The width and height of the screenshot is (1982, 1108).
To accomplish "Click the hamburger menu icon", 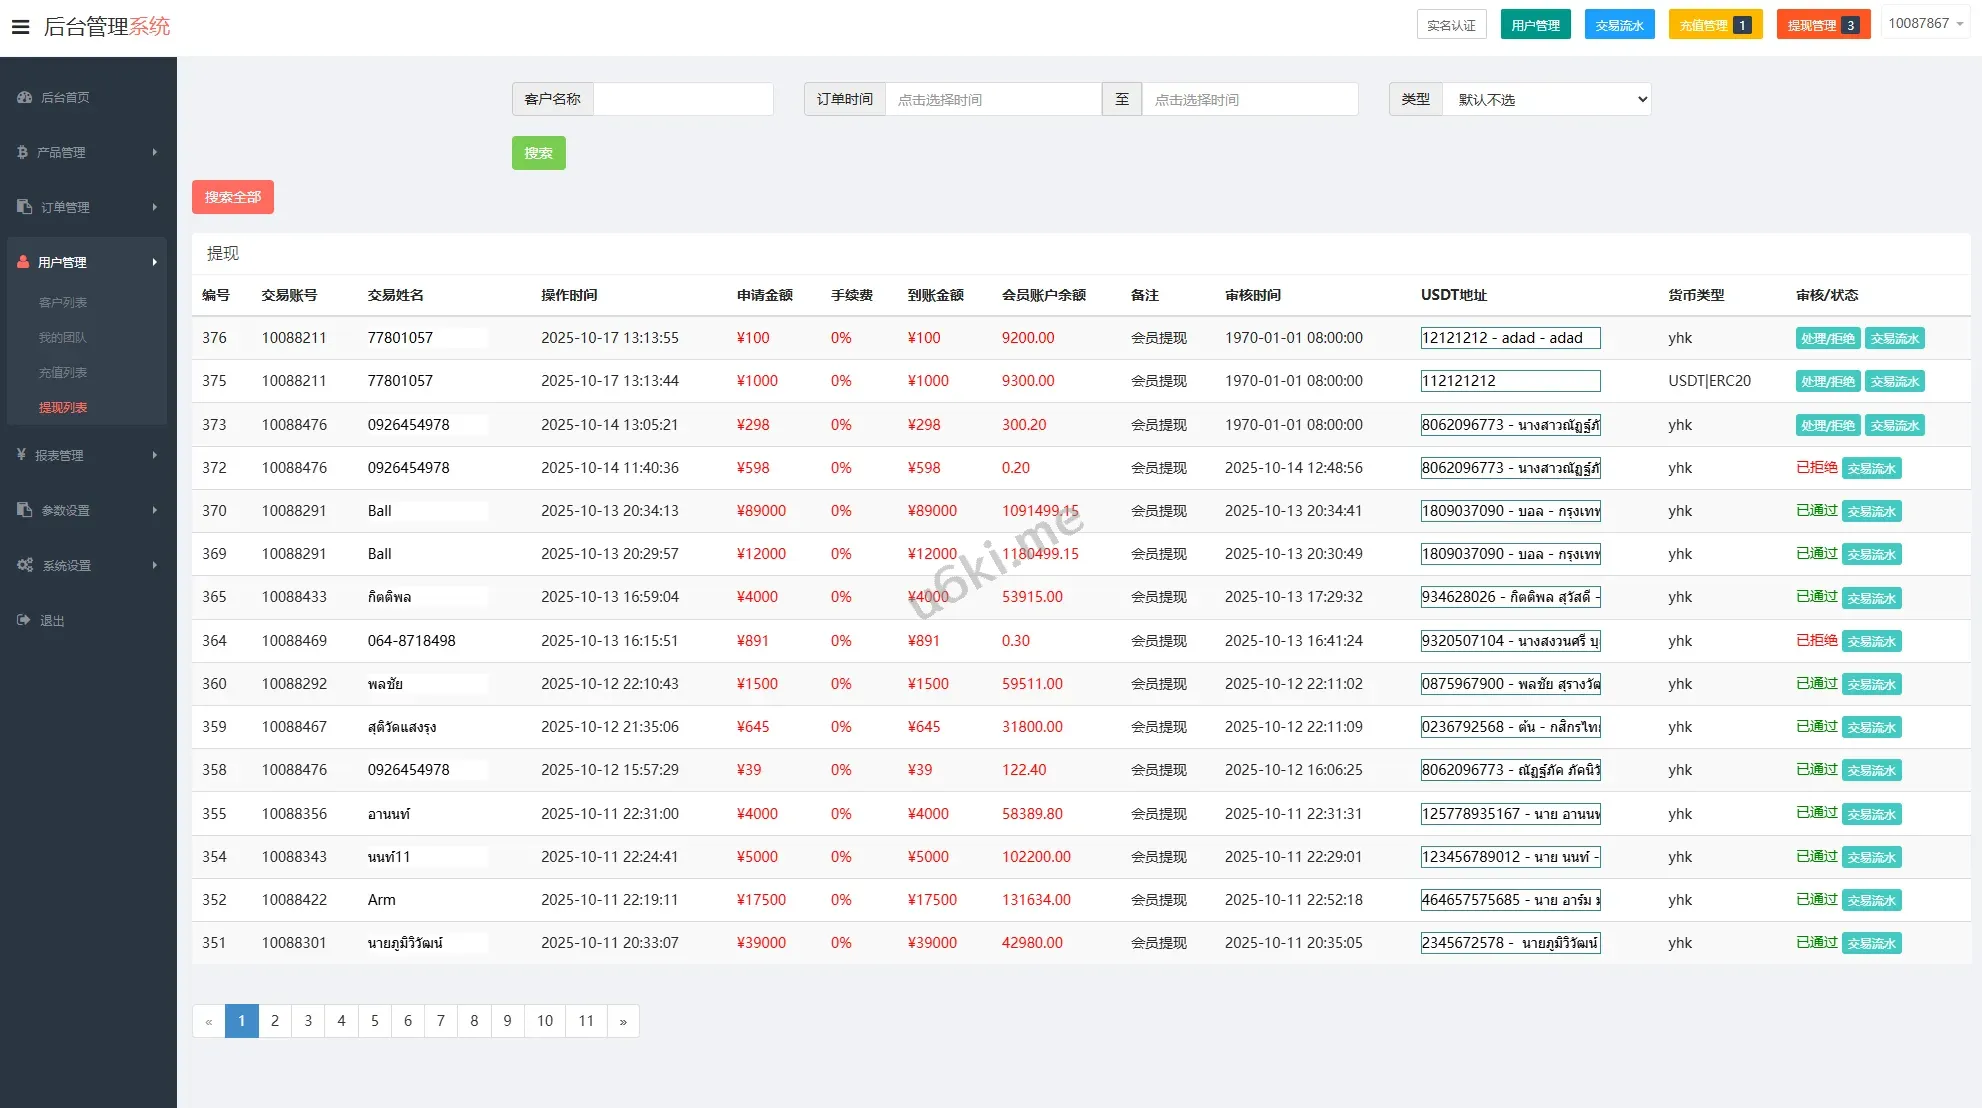I will [x=20, y=27].
